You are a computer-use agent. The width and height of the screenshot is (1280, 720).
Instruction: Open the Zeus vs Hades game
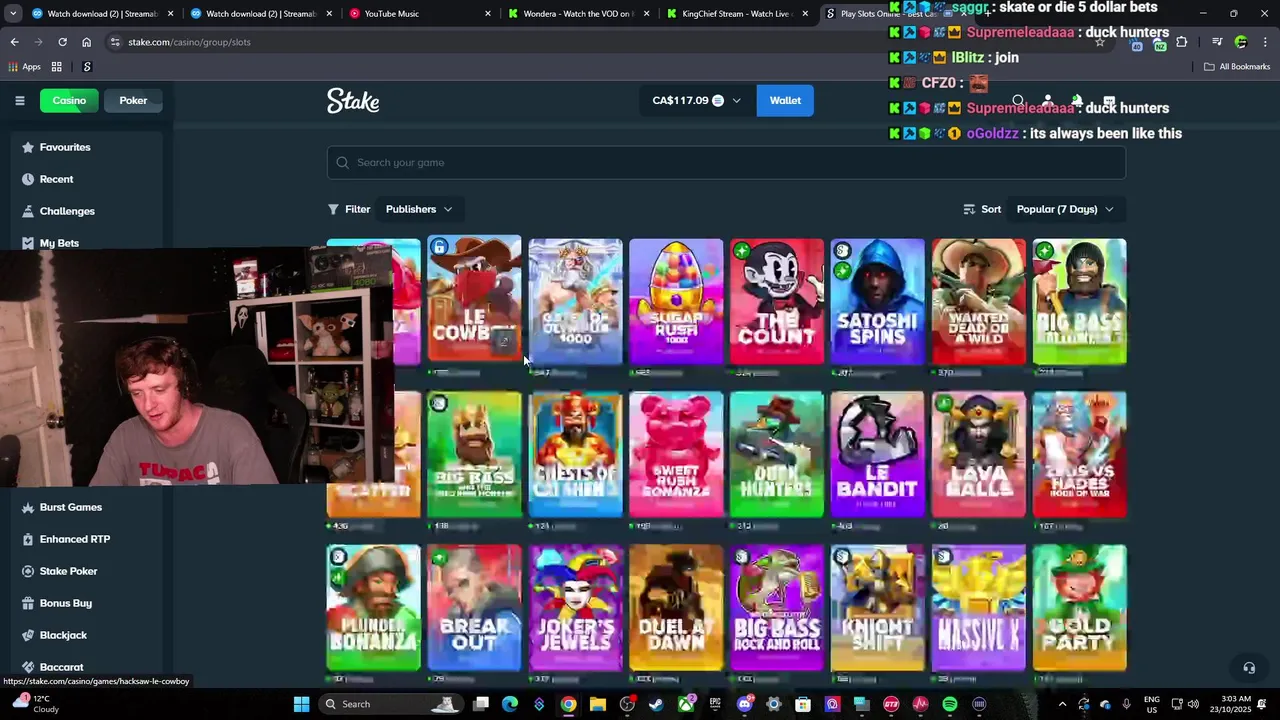pos(1080,454)
